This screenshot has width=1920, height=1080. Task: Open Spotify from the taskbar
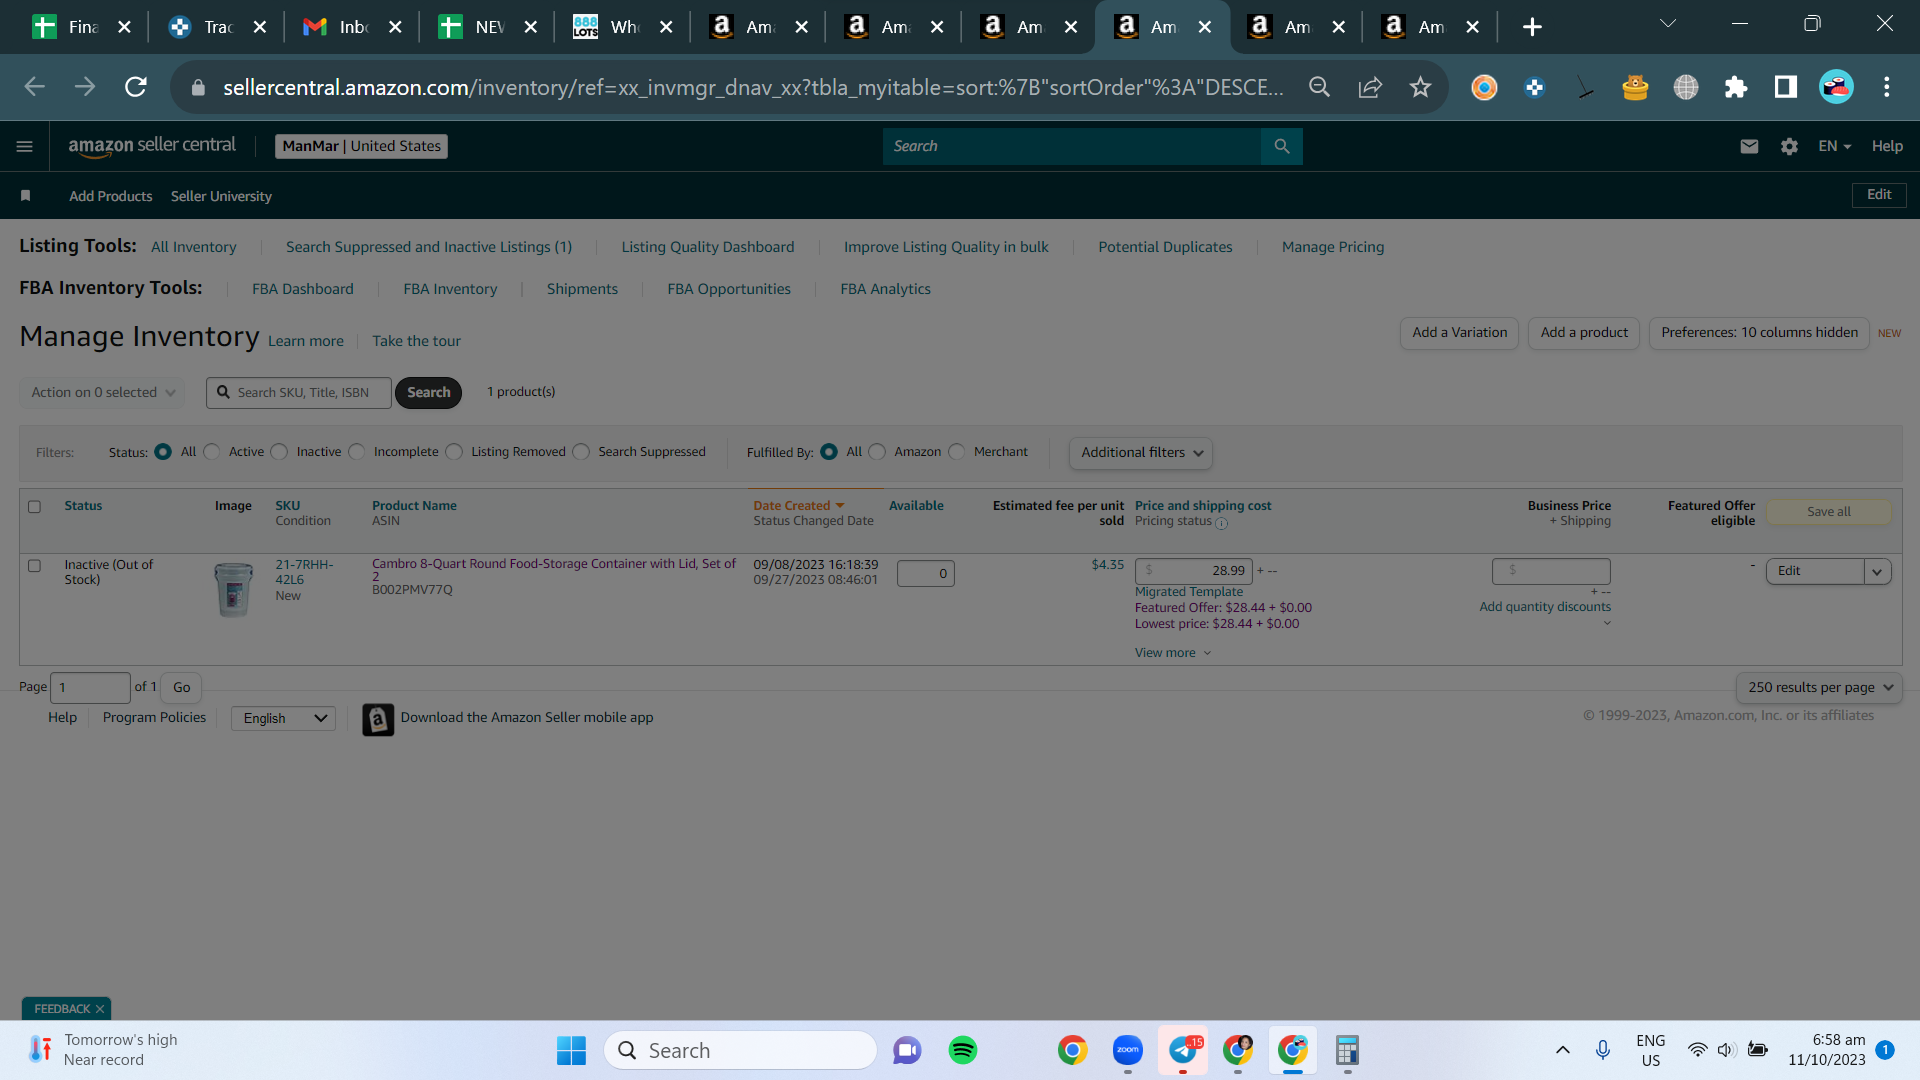963,1050
